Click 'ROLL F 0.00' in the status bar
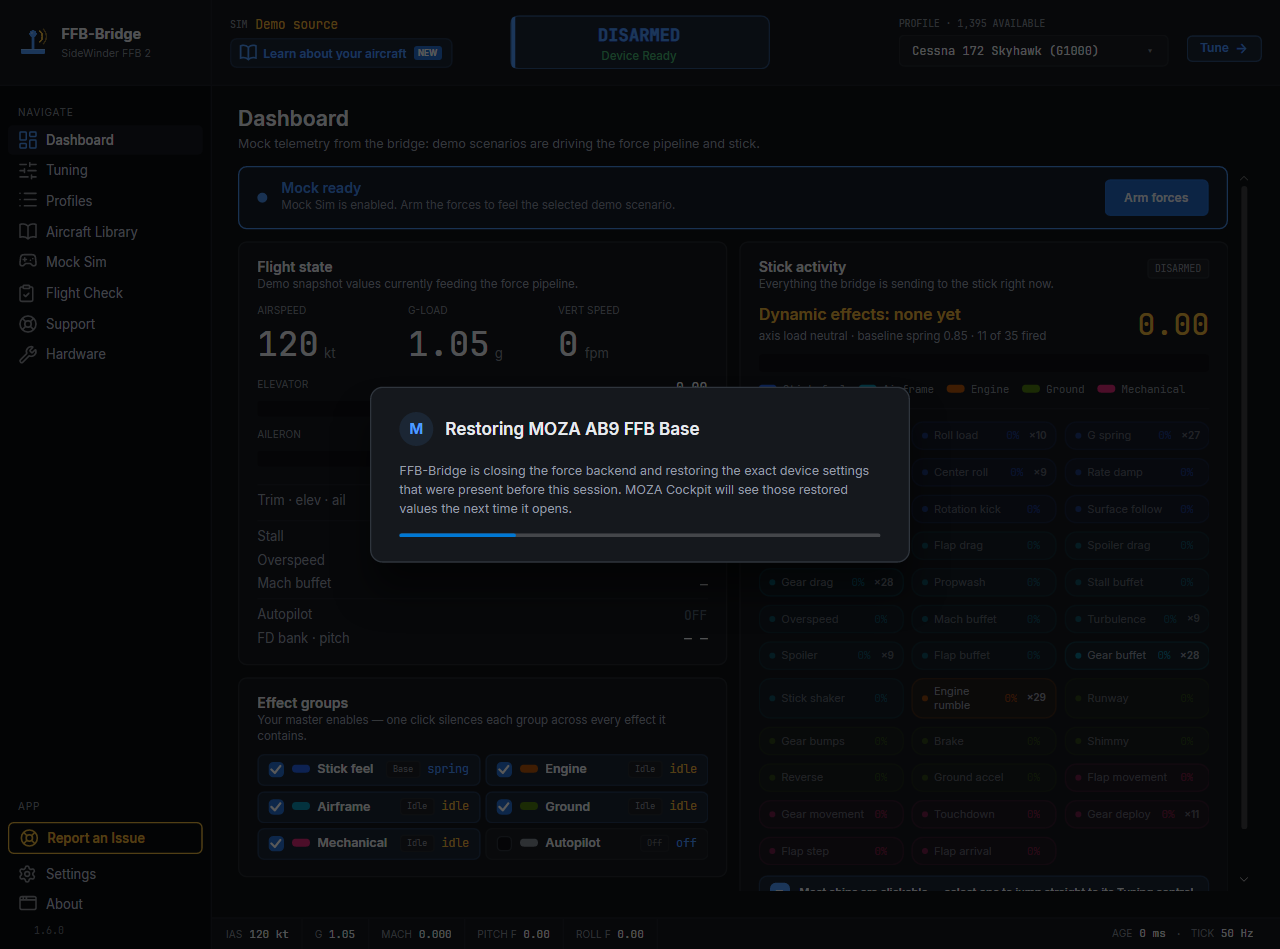The width and height of the screenshot is (1280, 949). click(x=610, y=934)
